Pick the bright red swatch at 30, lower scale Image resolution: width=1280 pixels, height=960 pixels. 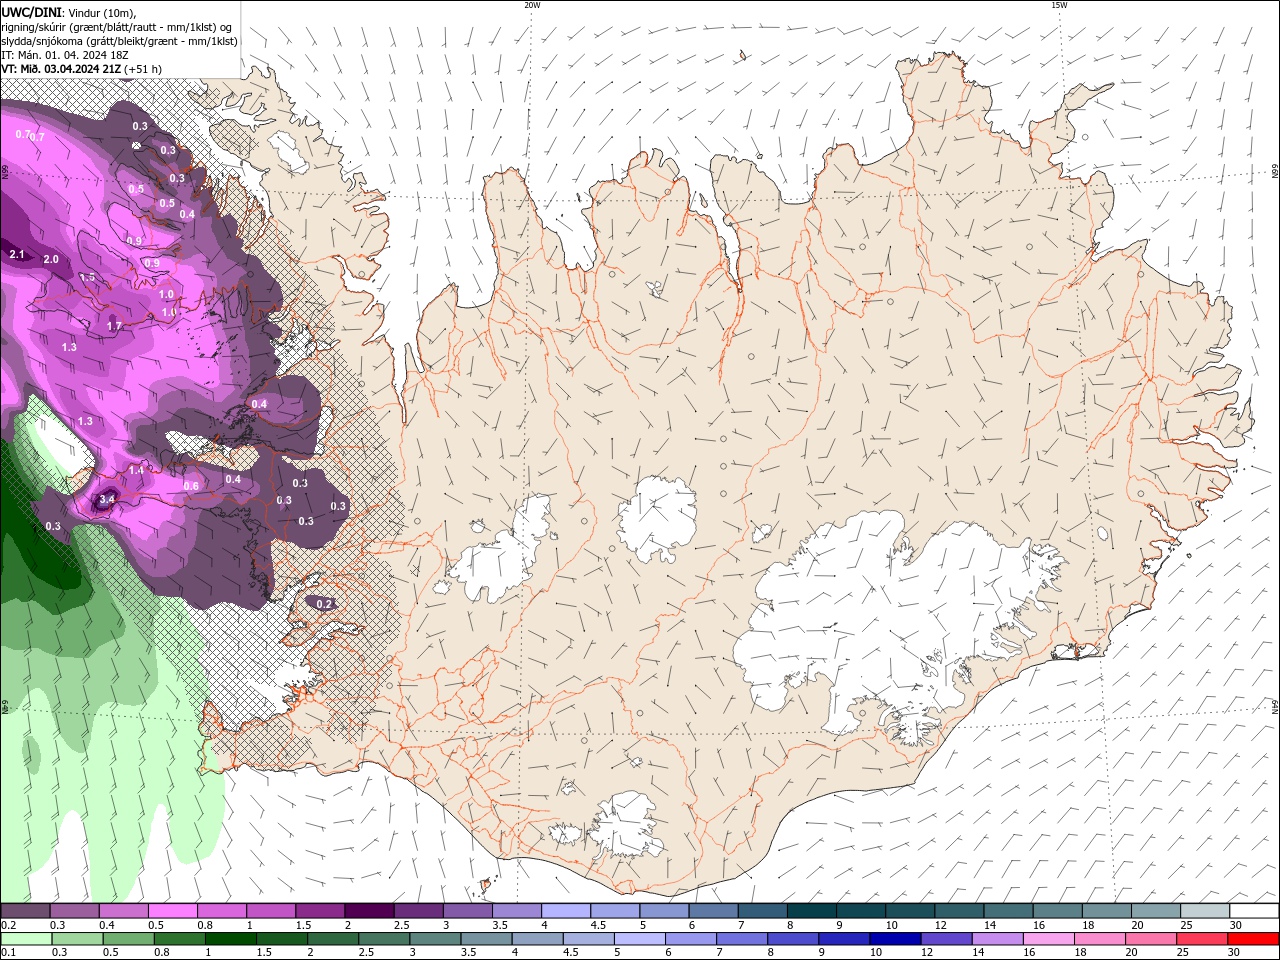[1254, 939]
